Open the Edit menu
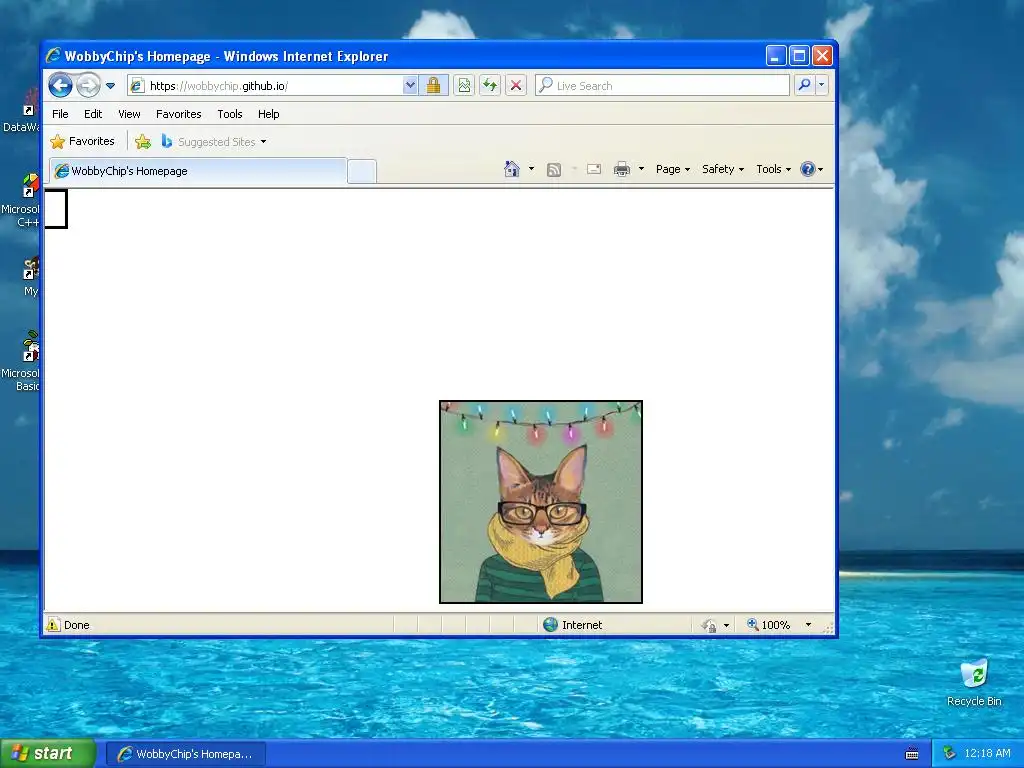Screen dimensions: 1024x768 pos(93,114)
